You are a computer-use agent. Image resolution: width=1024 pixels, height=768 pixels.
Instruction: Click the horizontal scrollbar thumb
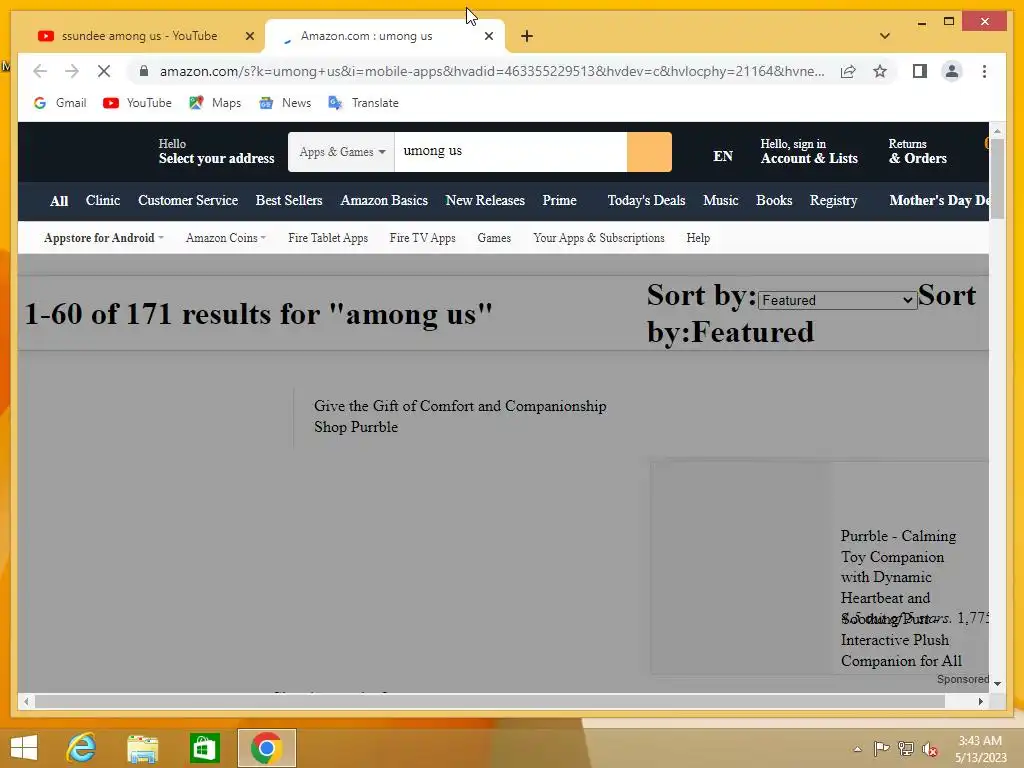click(490, 701)
